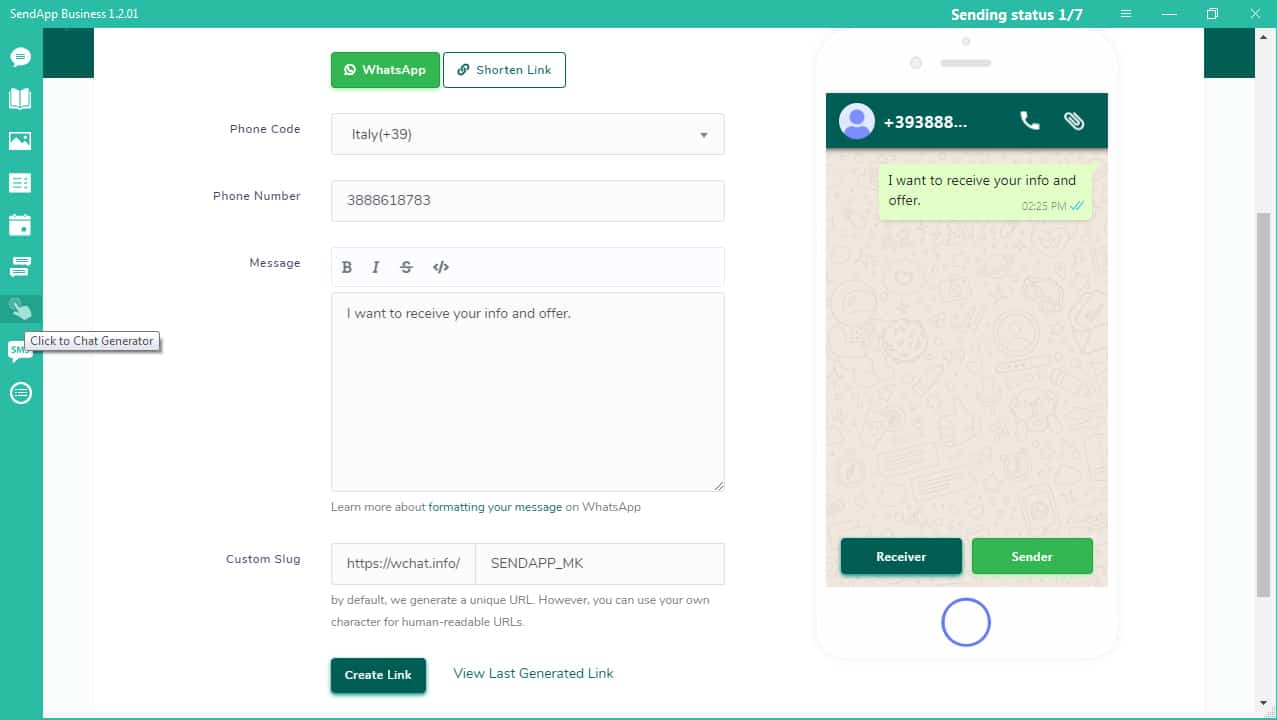This screenshot has height=720, width=1277.
Task: Open the hamburger menu in title bar
Action: 1126,14
